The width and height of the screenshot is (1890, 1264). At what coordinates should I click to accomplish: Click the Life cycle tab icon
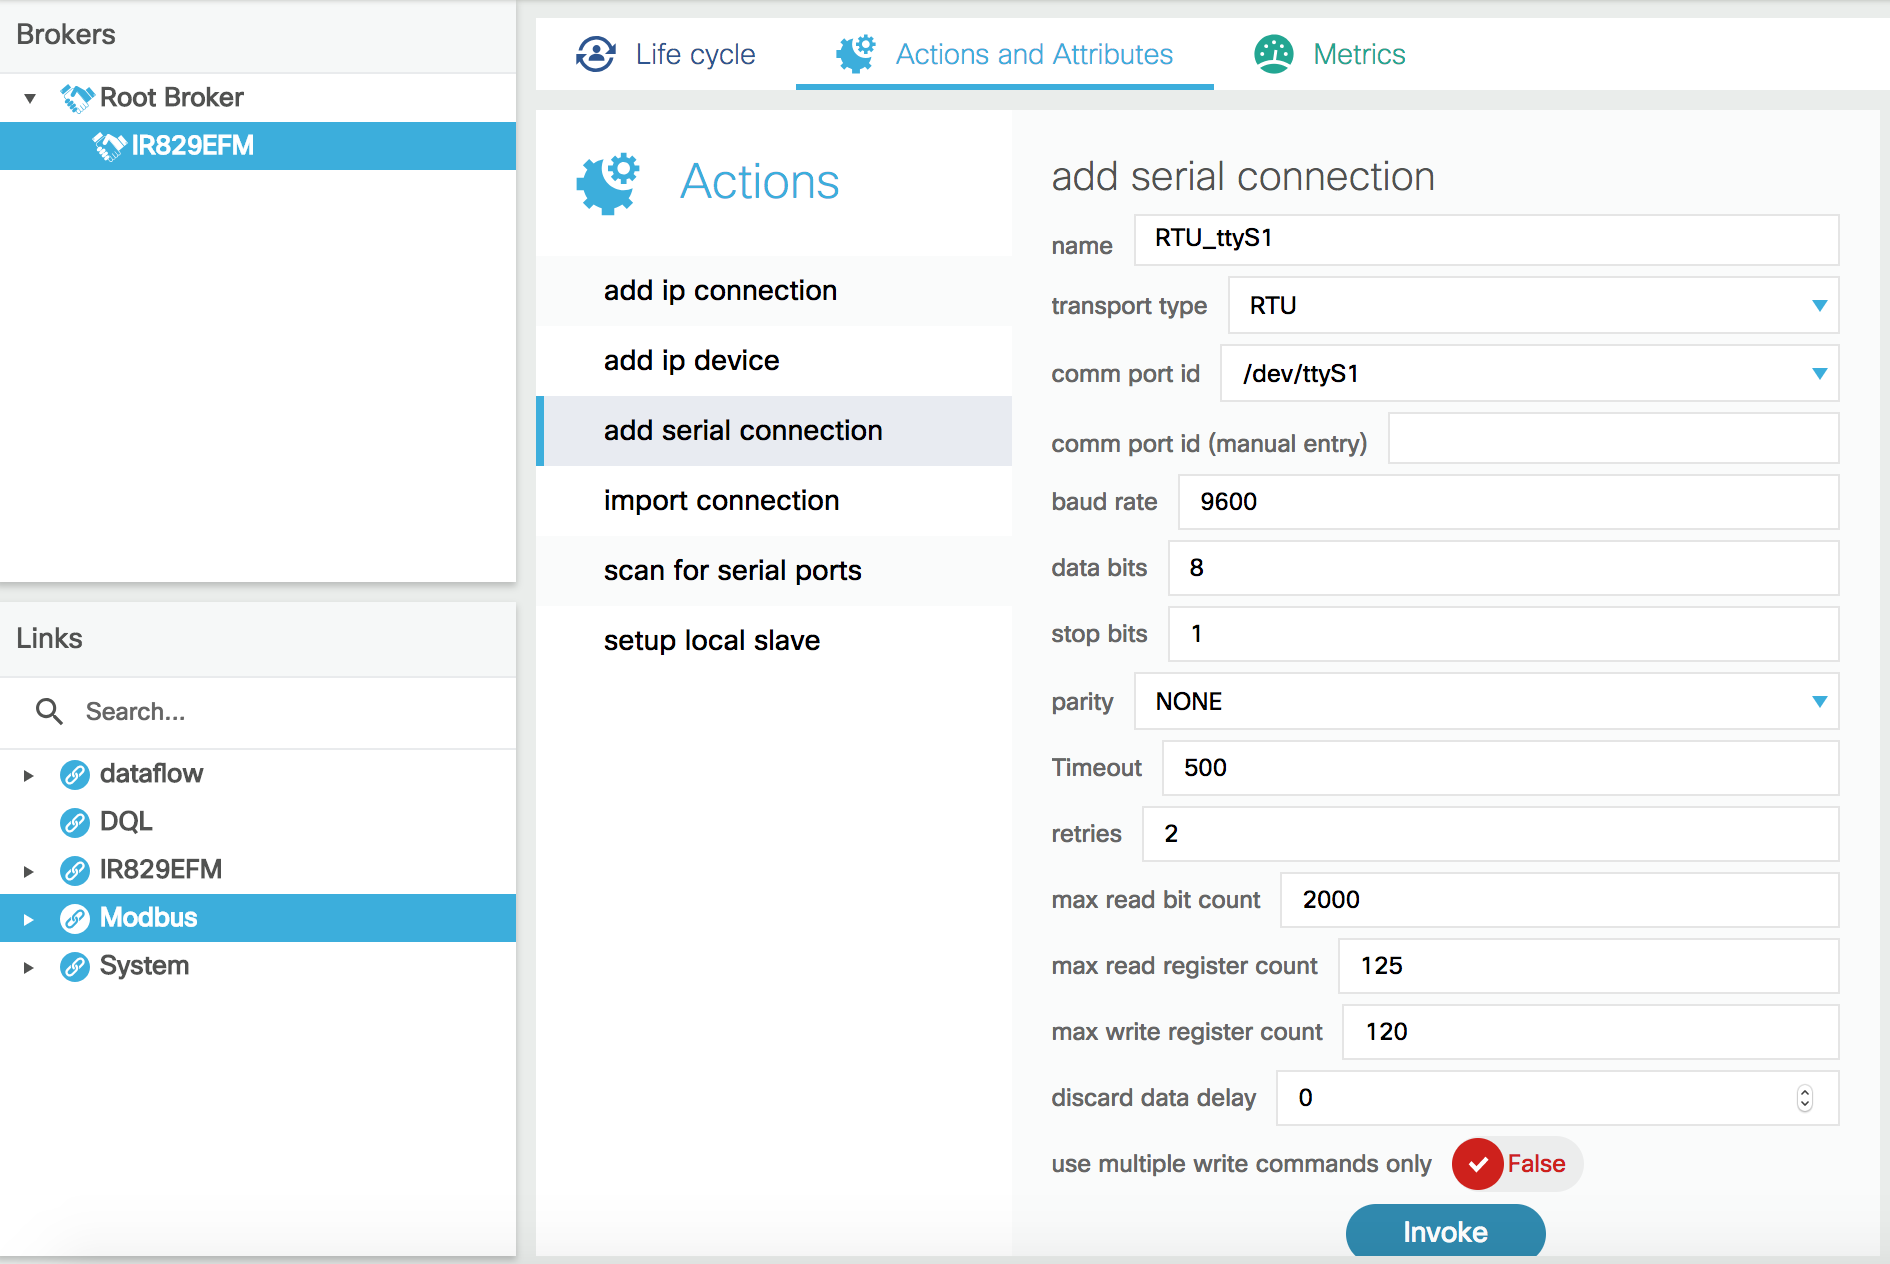[x=594, y=54]
